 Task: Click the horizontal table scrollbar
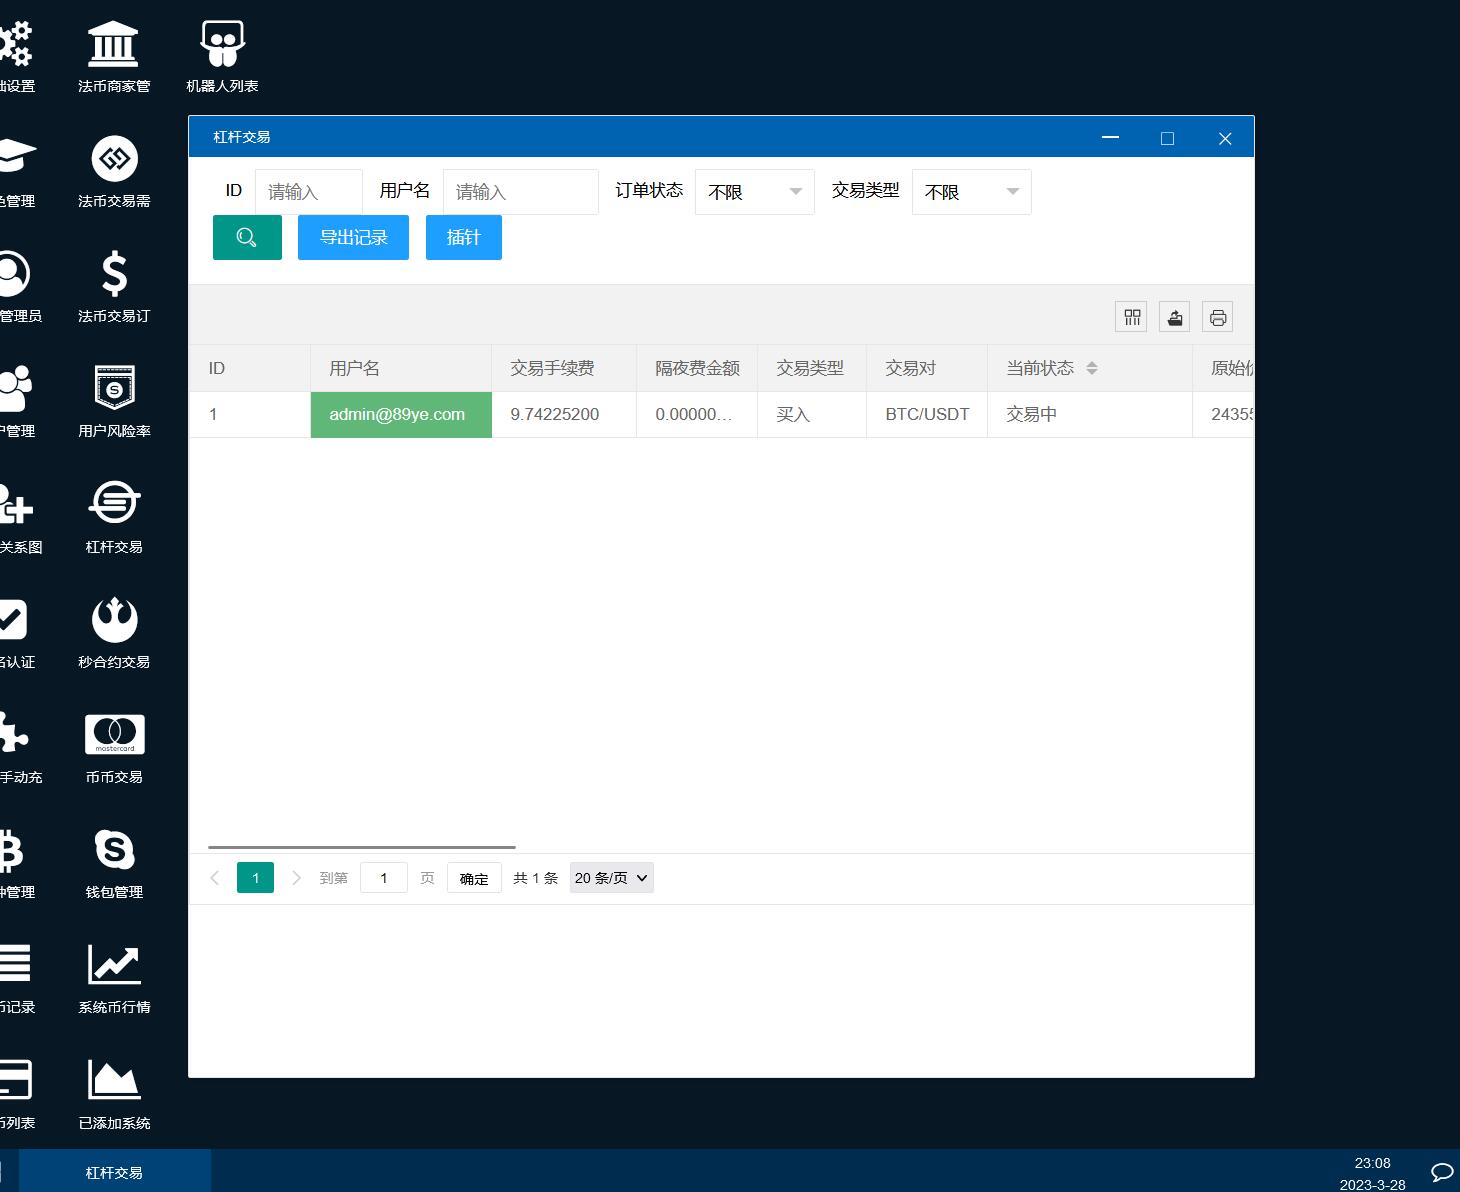click(x=362, y=847)
